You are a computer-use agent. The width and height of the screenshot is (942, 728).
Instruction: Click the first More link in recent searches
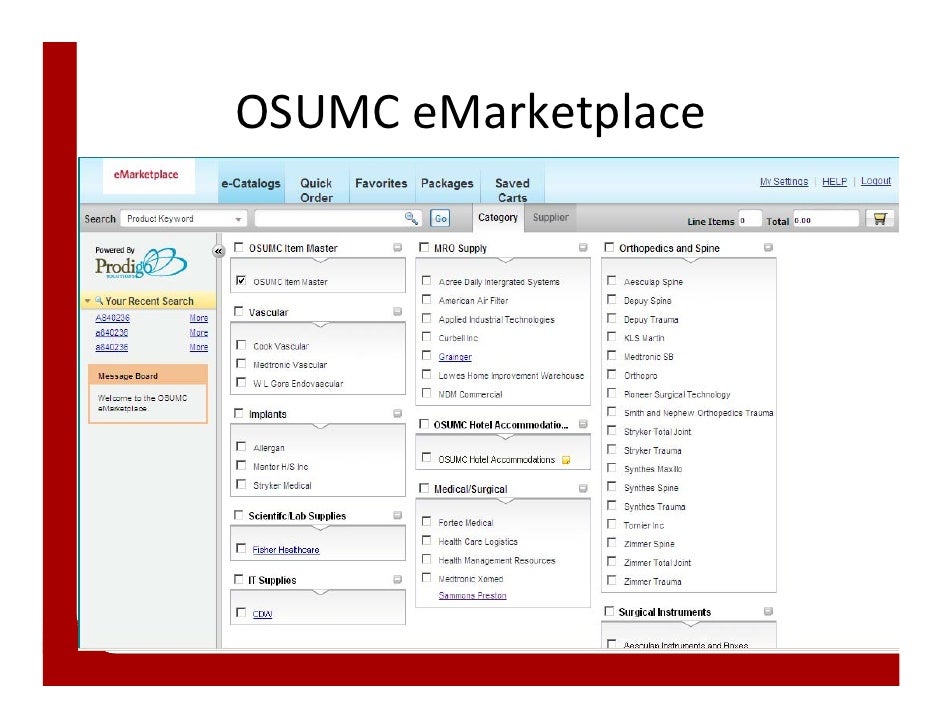tap(199, 318)
